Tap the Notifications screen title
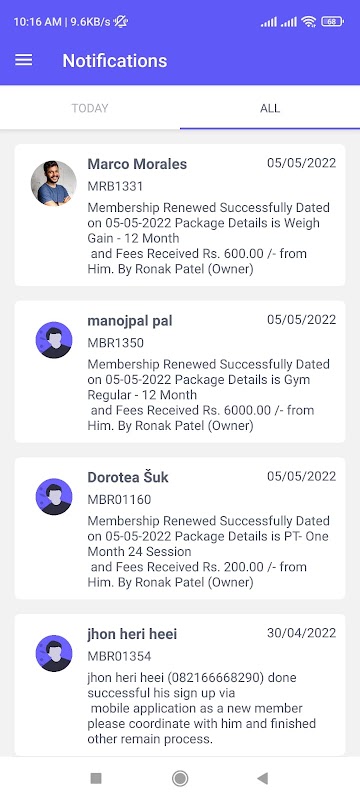360x800 pixels. 115,61
